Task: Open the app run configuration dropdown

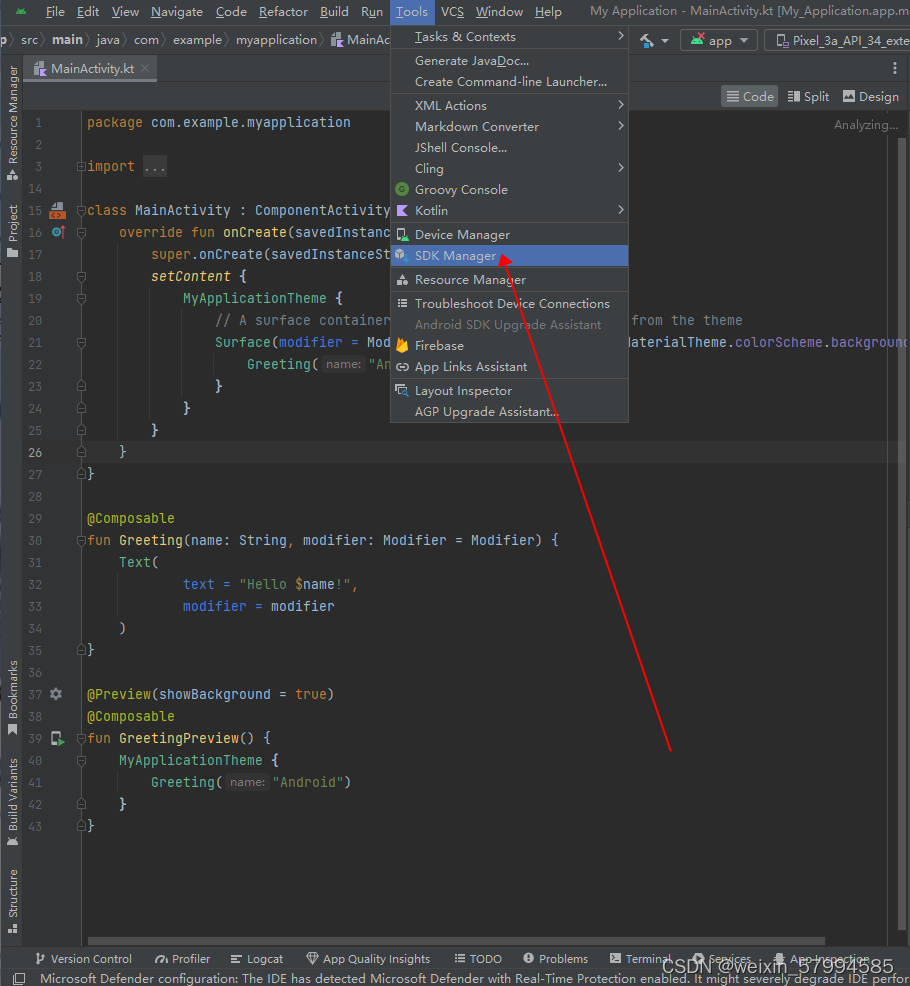Action: coord(718,40)
